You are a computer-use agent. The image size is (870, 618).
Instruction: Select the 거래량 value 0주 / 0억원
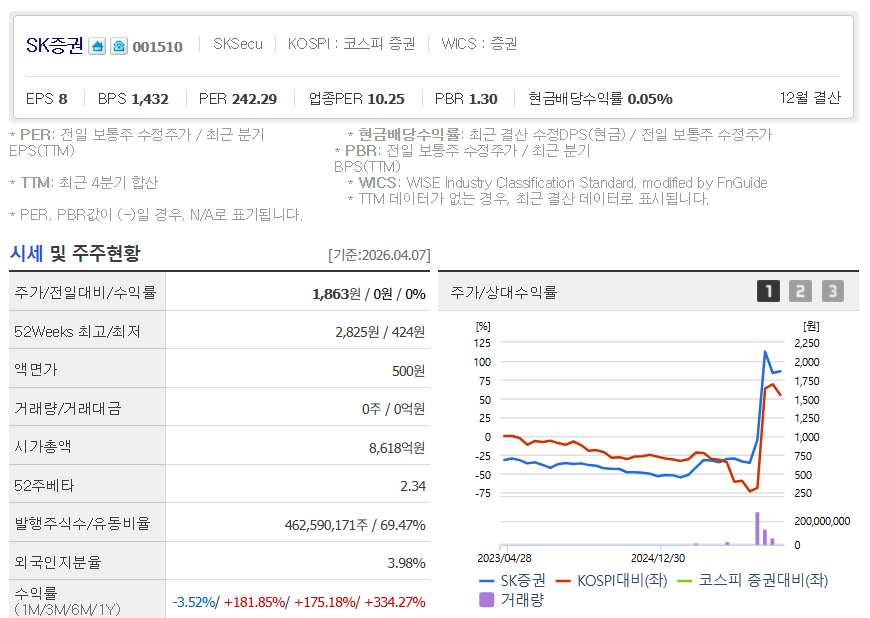click(x=393, y=409)
